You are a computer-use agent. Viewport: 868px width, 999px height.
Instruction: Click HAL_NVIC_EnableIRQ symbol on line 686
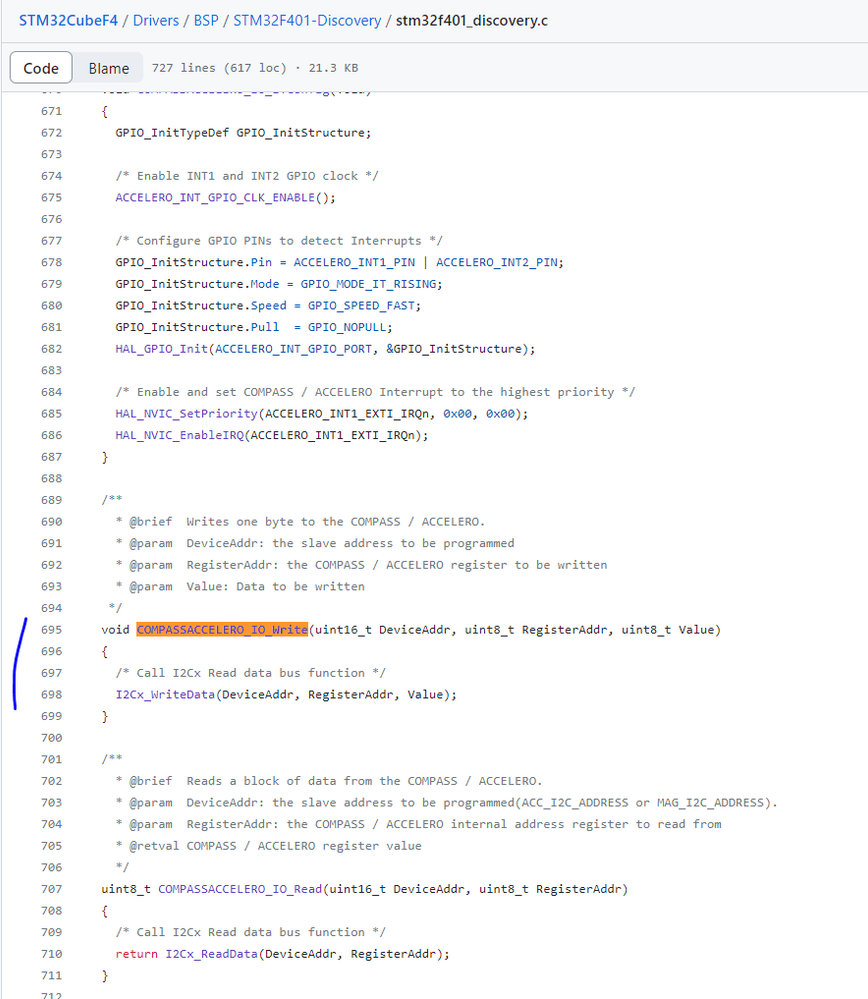coord(180,435)
